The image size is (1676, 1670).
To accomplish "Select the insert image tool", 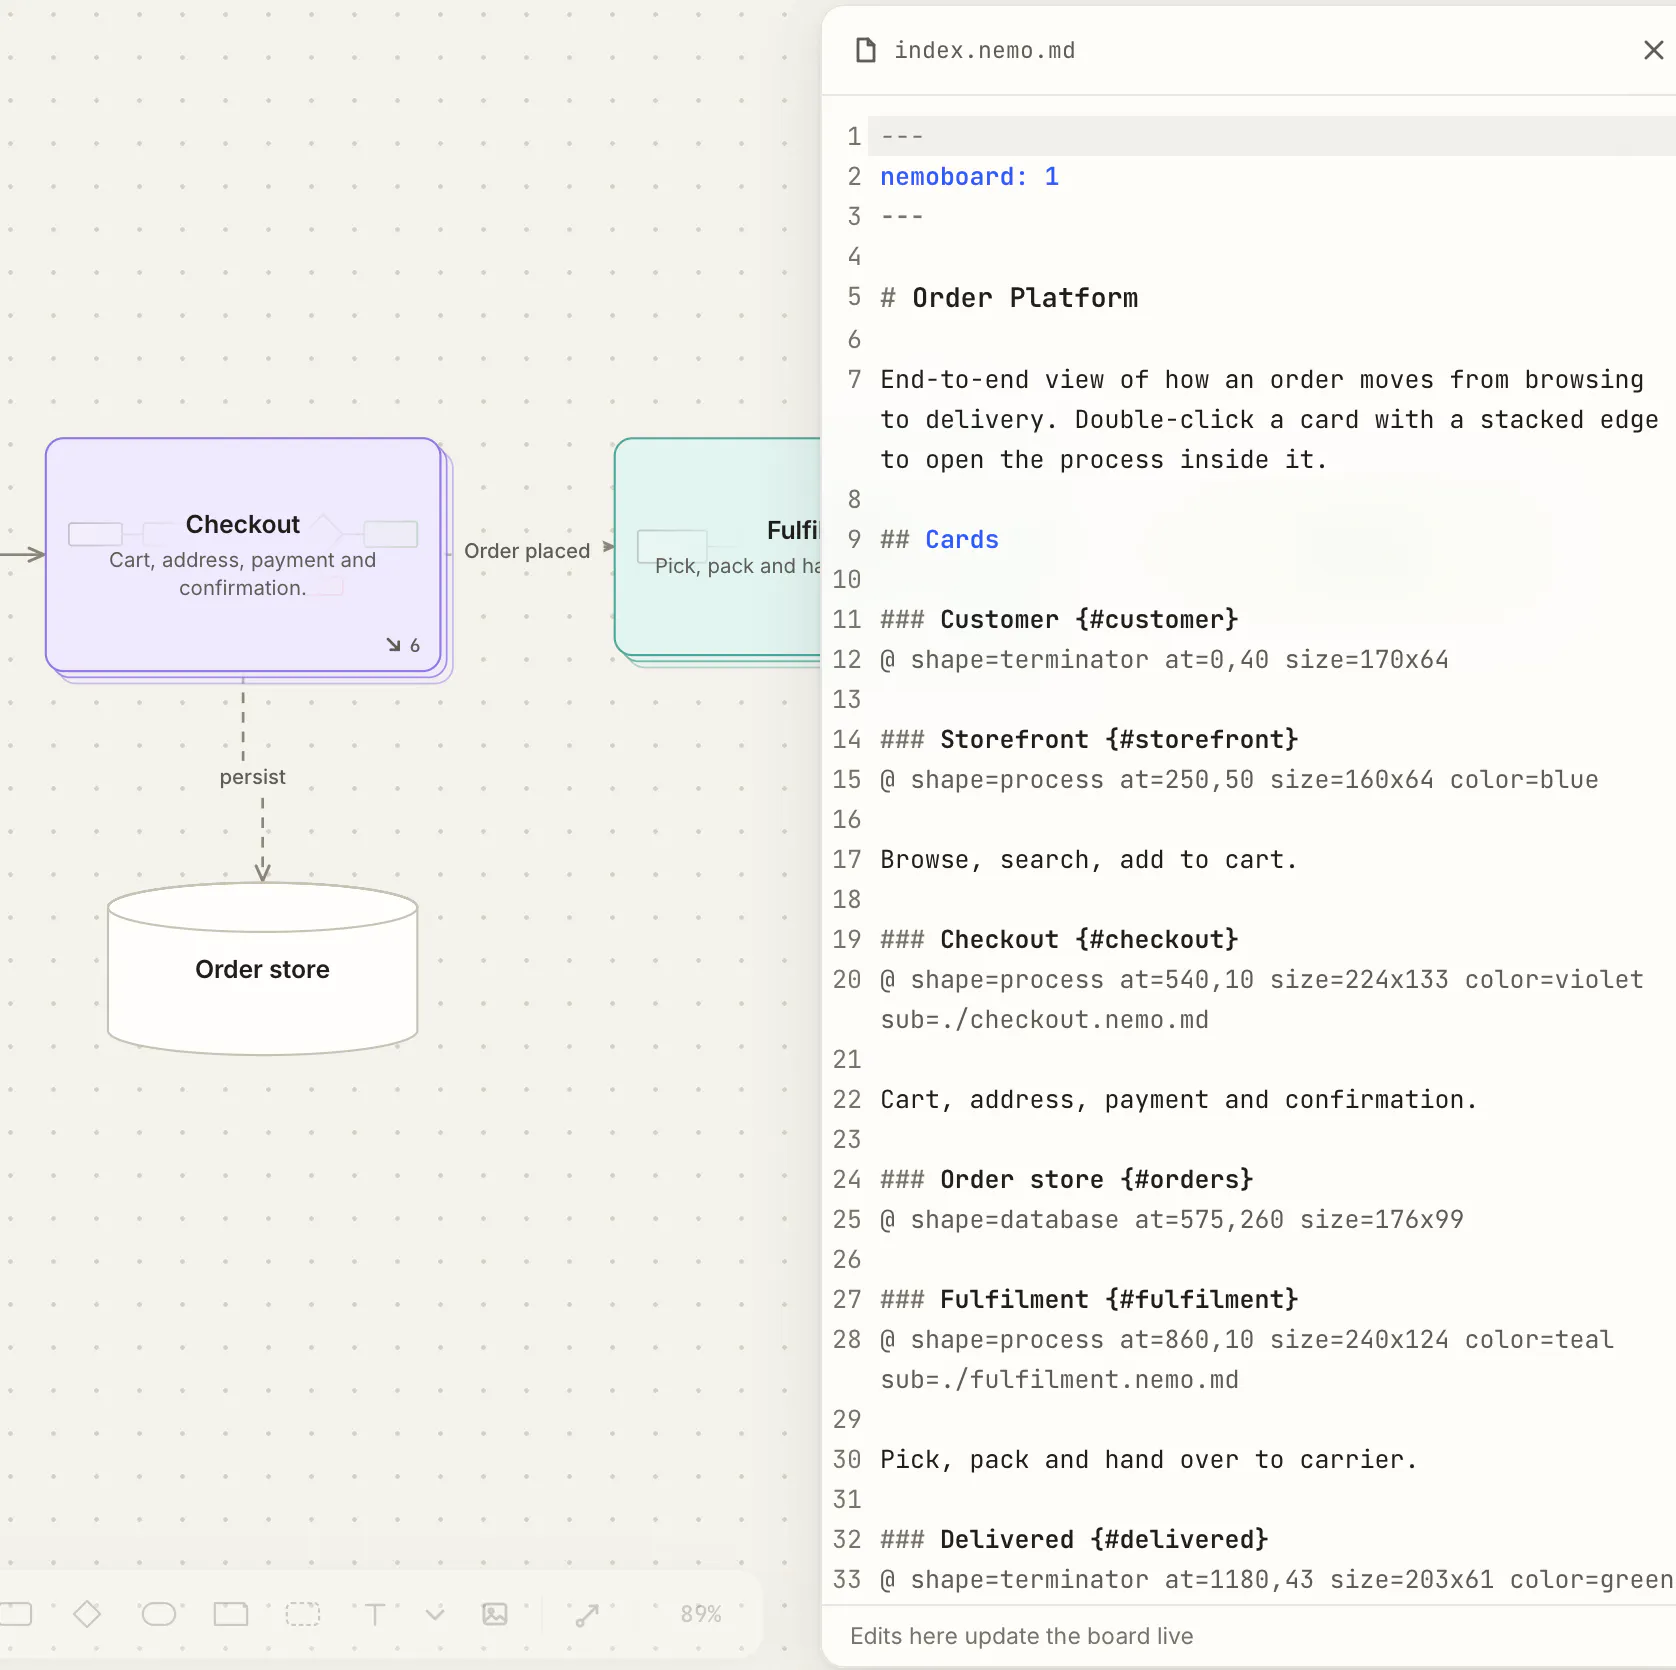I will tap(495, 1614).
